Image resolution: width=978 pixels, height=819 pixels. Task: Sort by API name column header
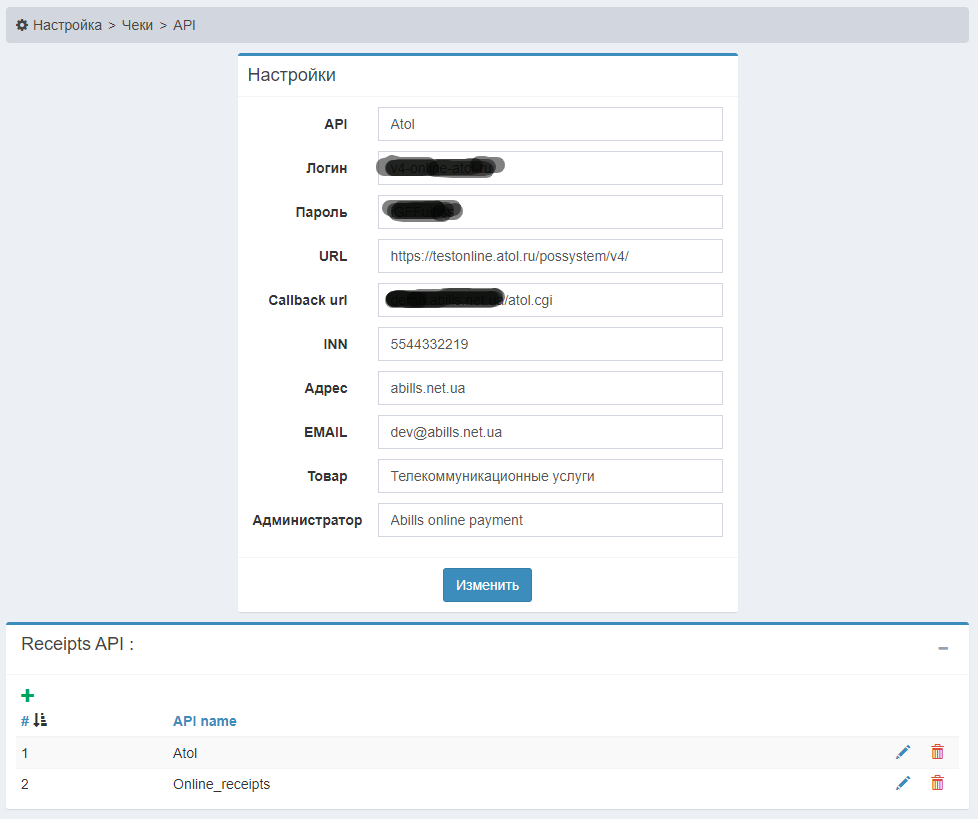(204, 721)
